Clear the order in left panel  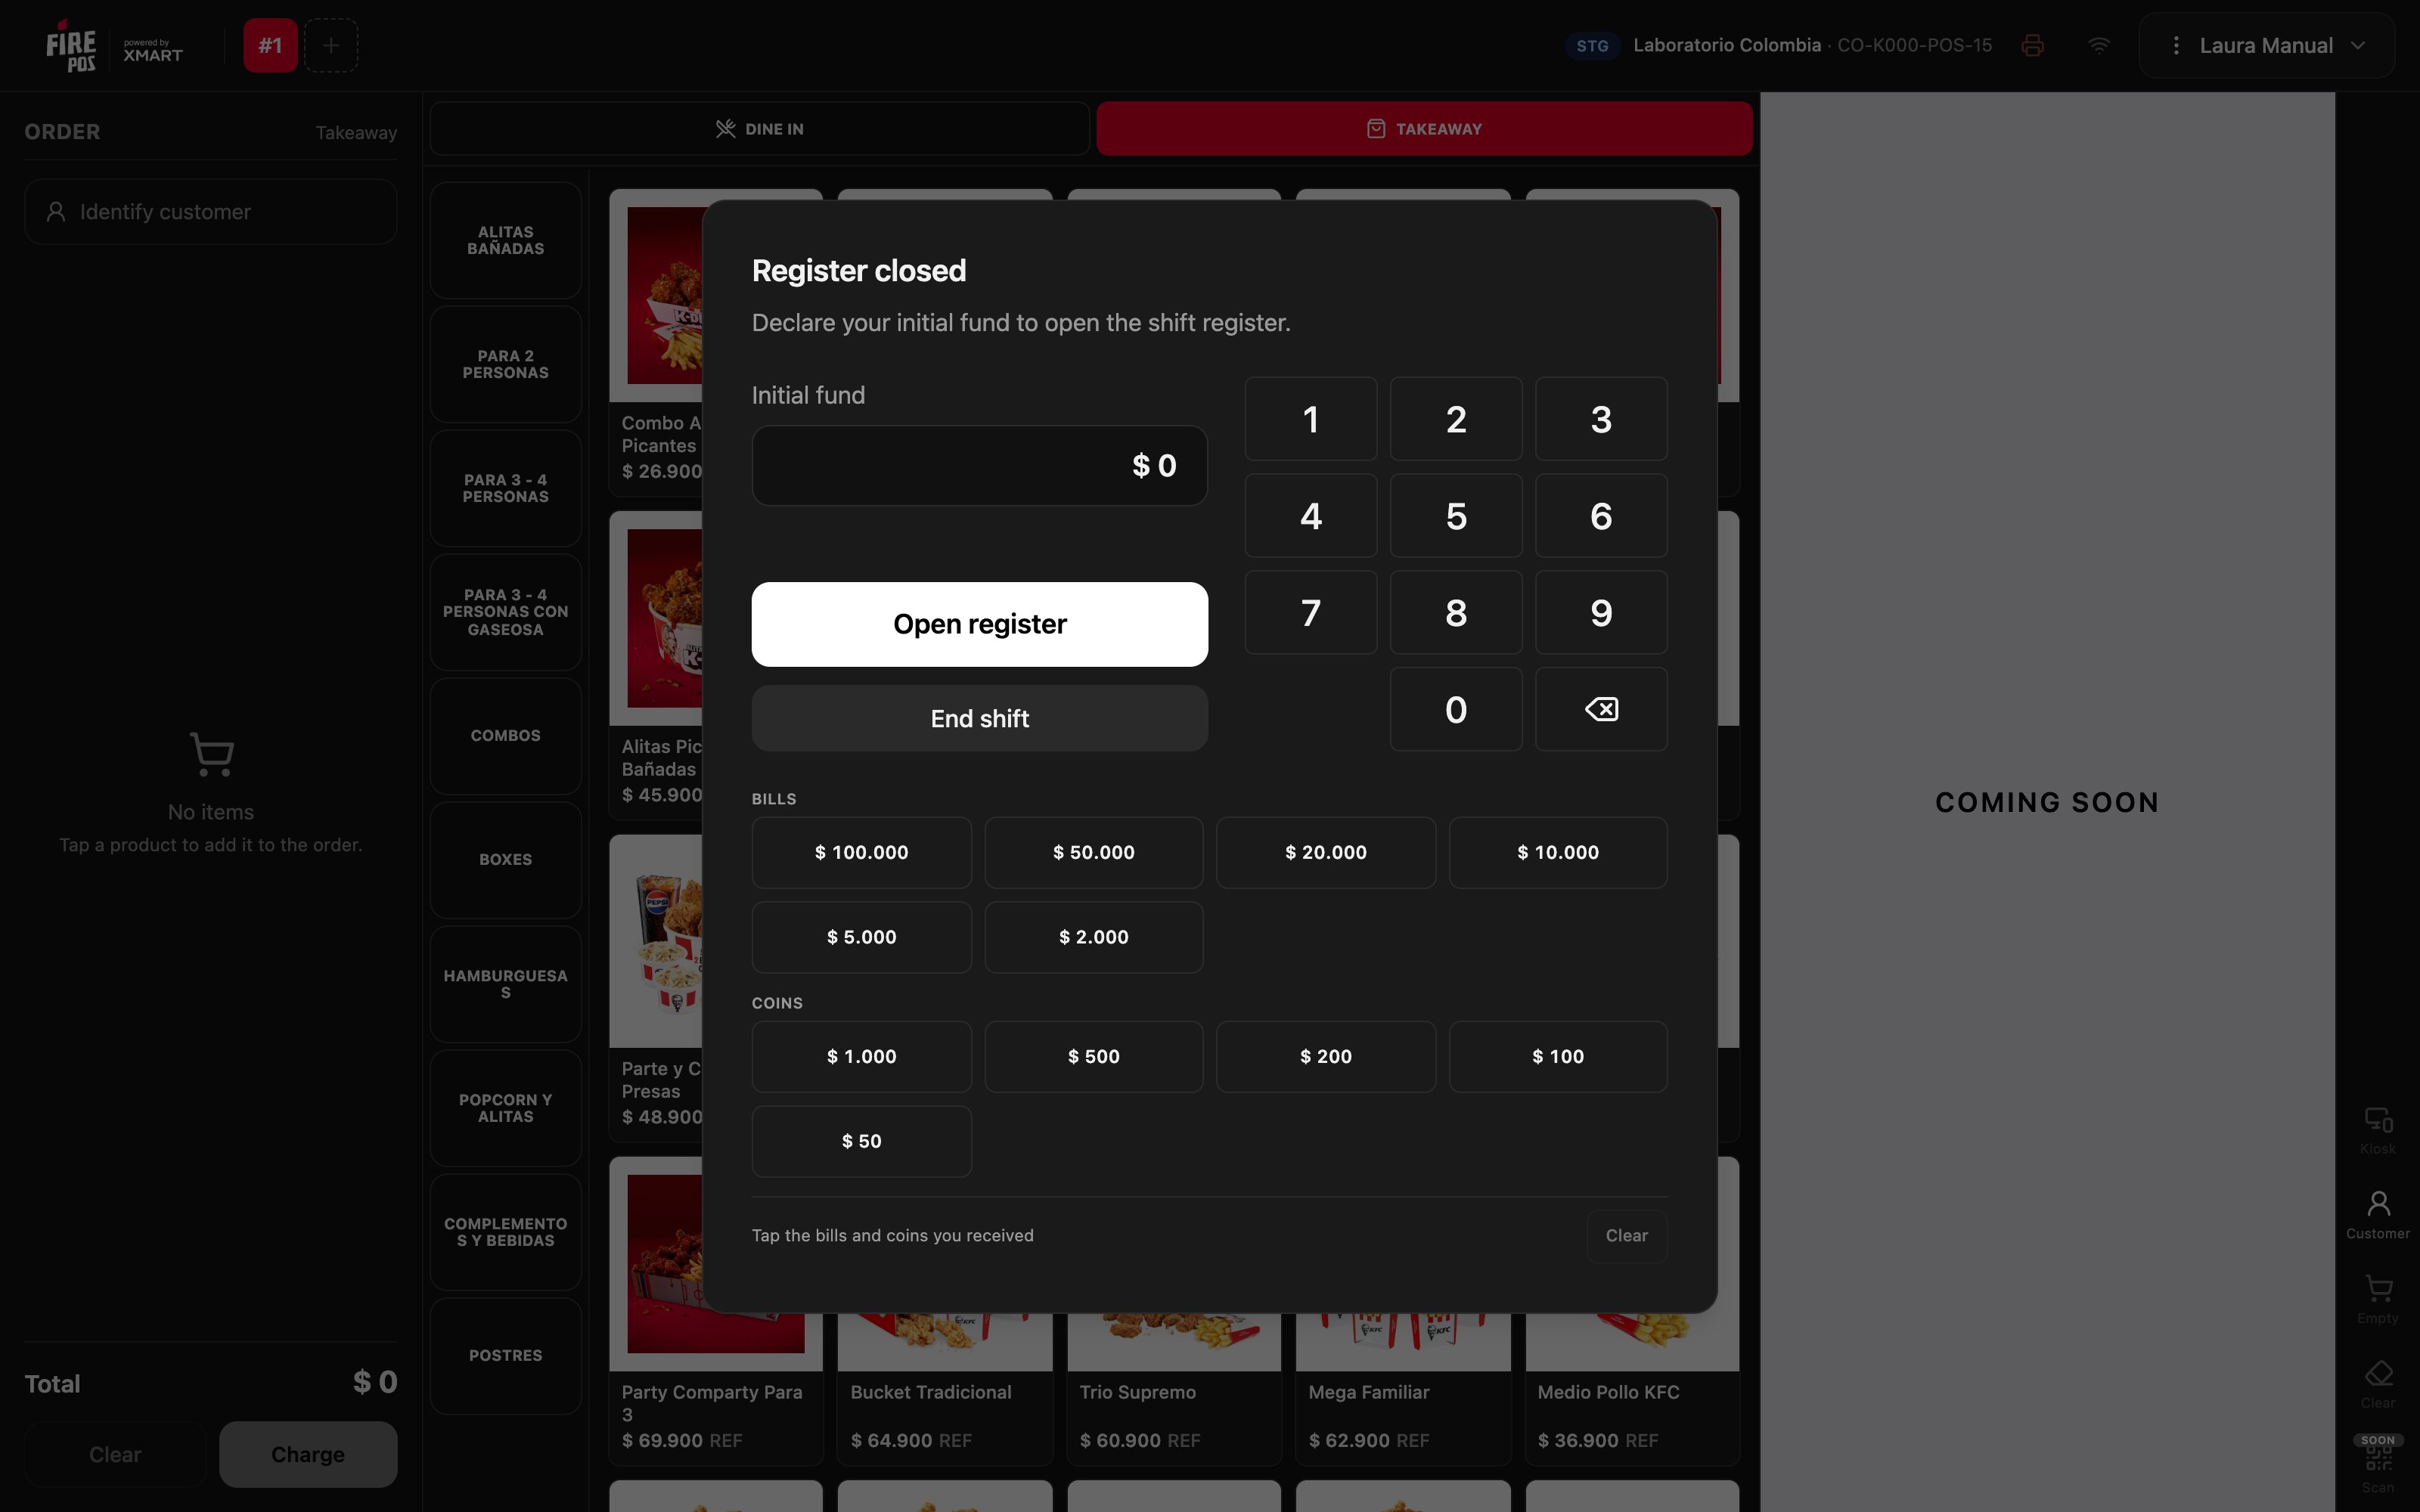(x=115, y=1455)
